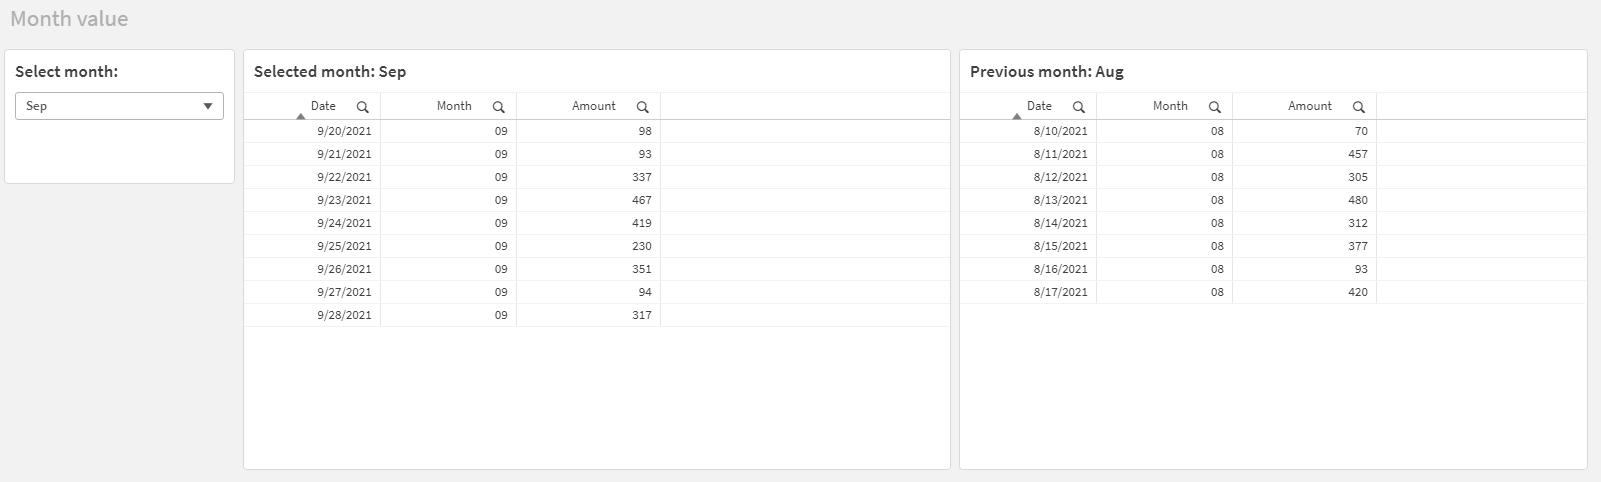The image size is (1601, 482).
Task: Sort Selected month table by Amount header
Action: 594,106
